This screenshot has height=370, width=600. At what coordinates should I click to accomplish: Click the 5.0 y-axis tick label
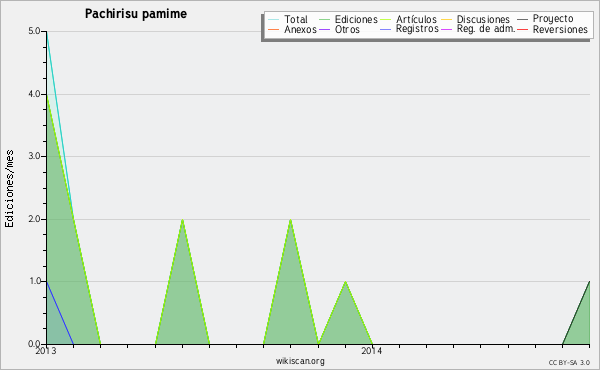pos(34,31)
